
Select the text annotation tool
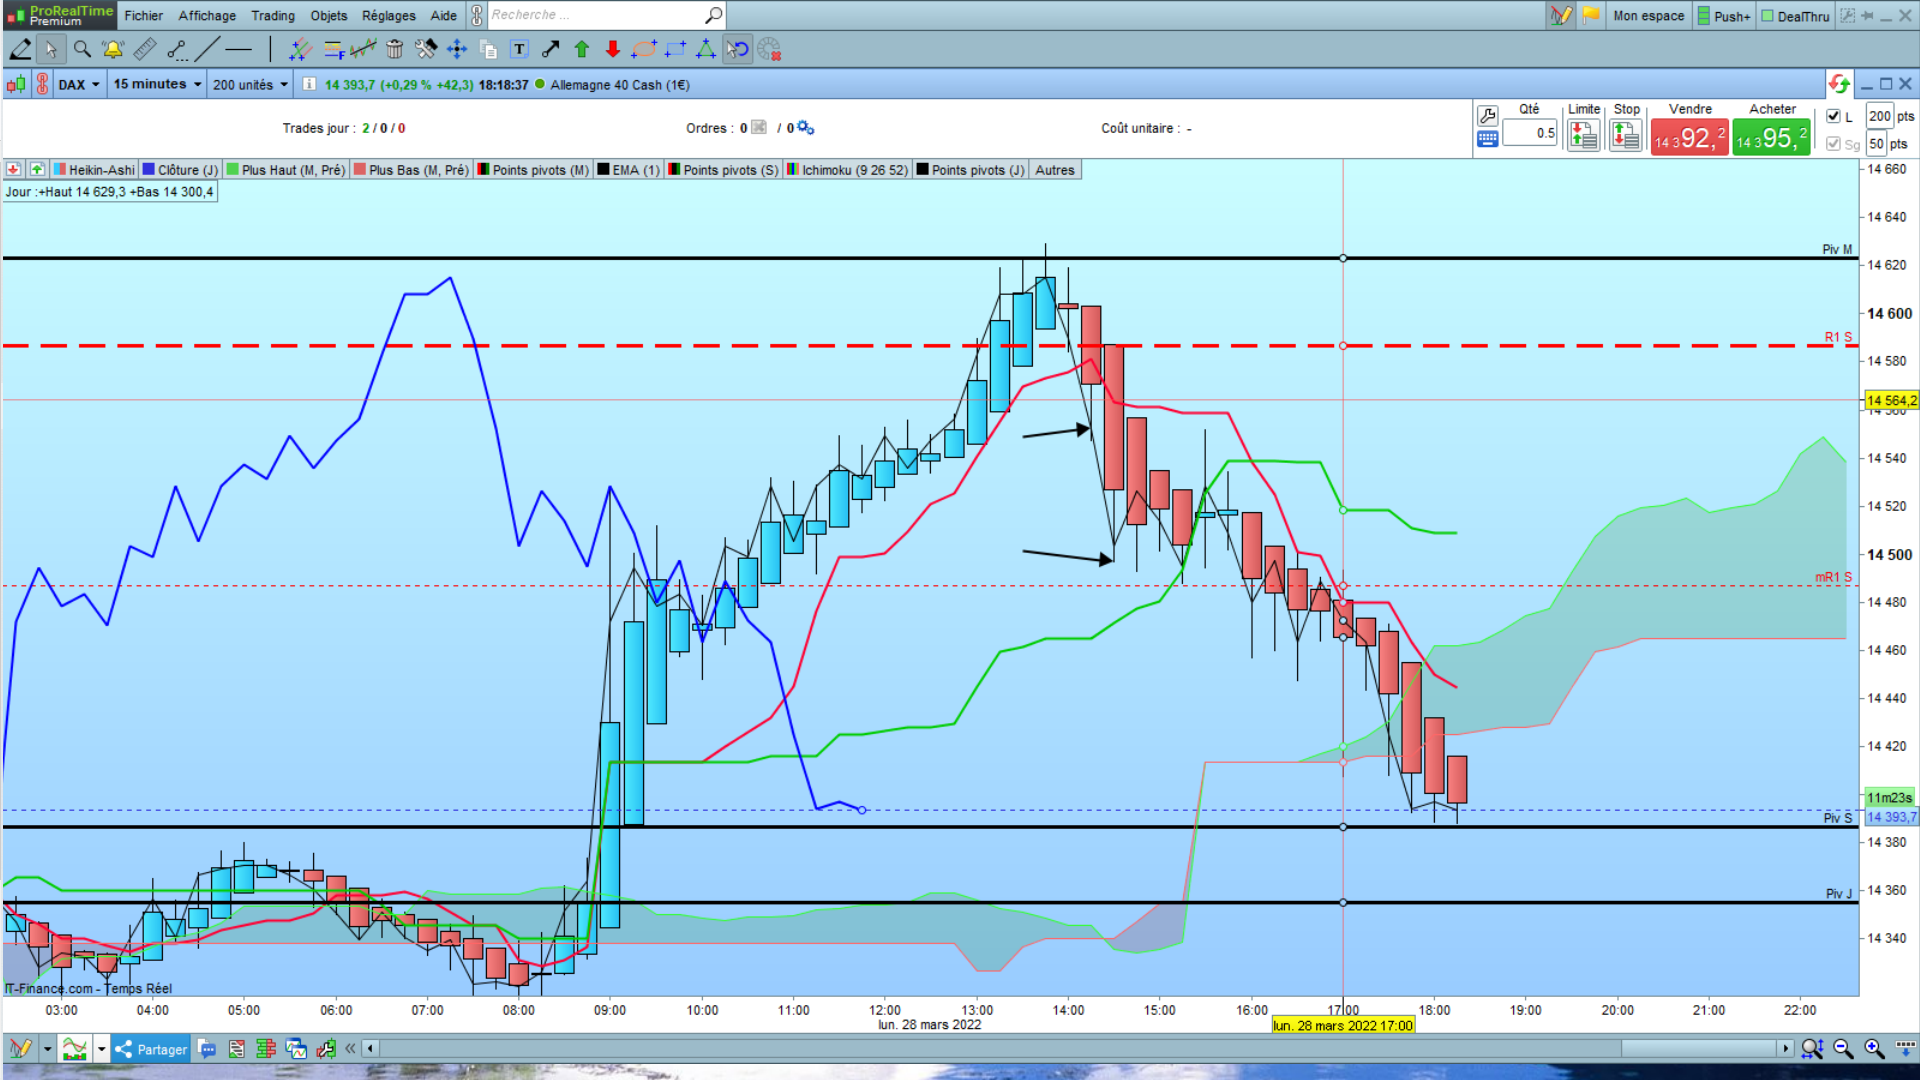pos(519,49)
